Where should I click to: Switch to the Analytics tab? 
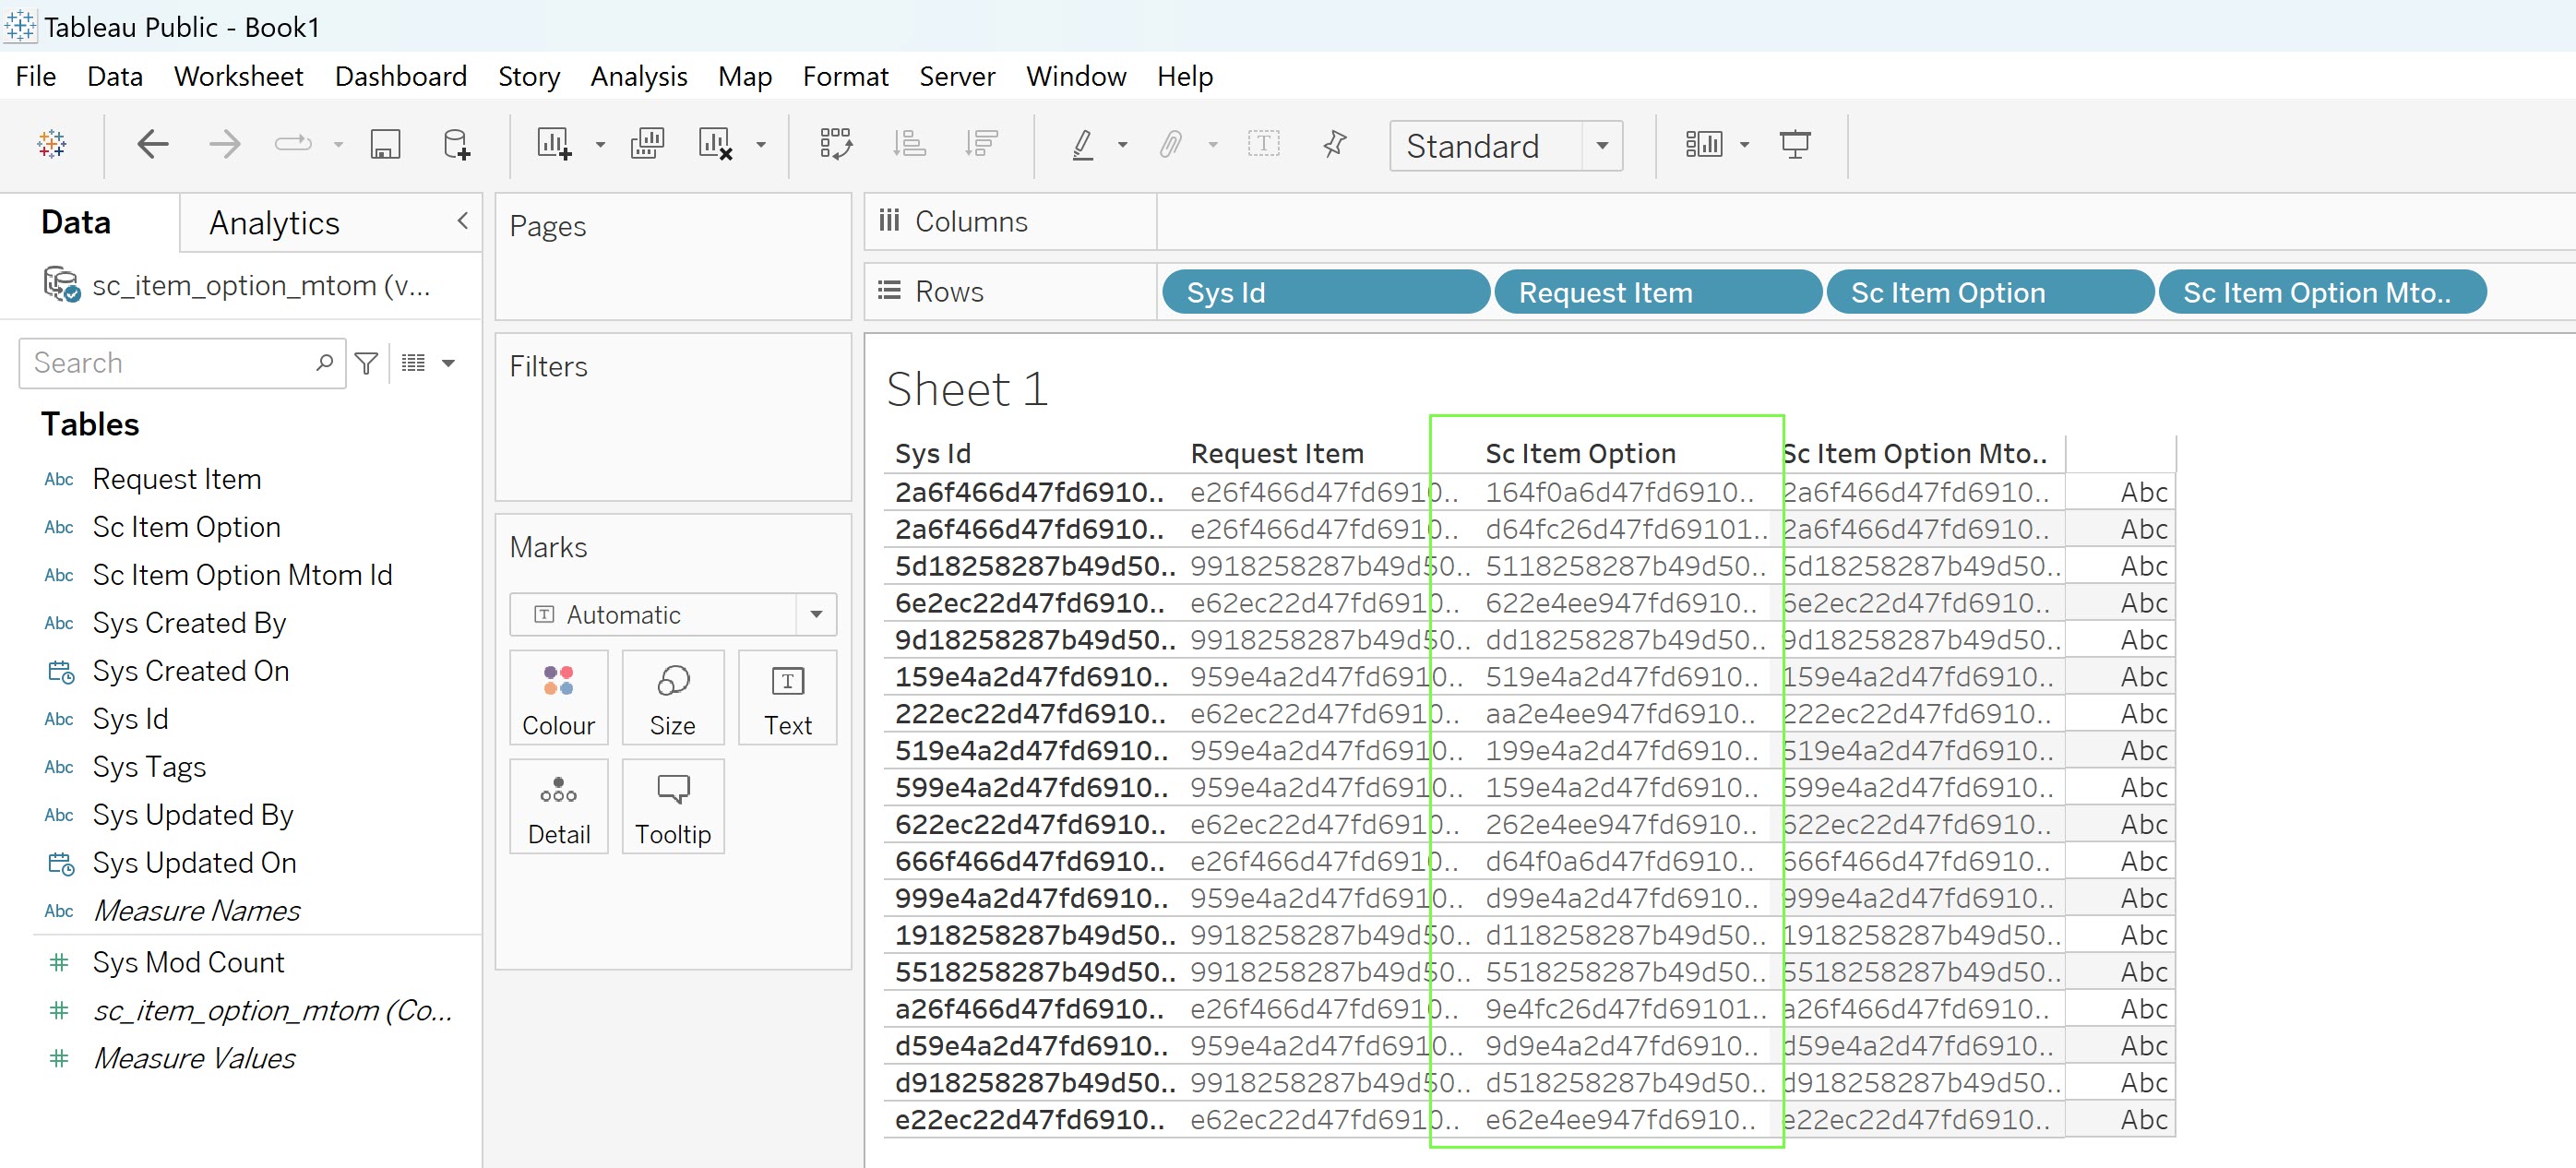[274, 223]
